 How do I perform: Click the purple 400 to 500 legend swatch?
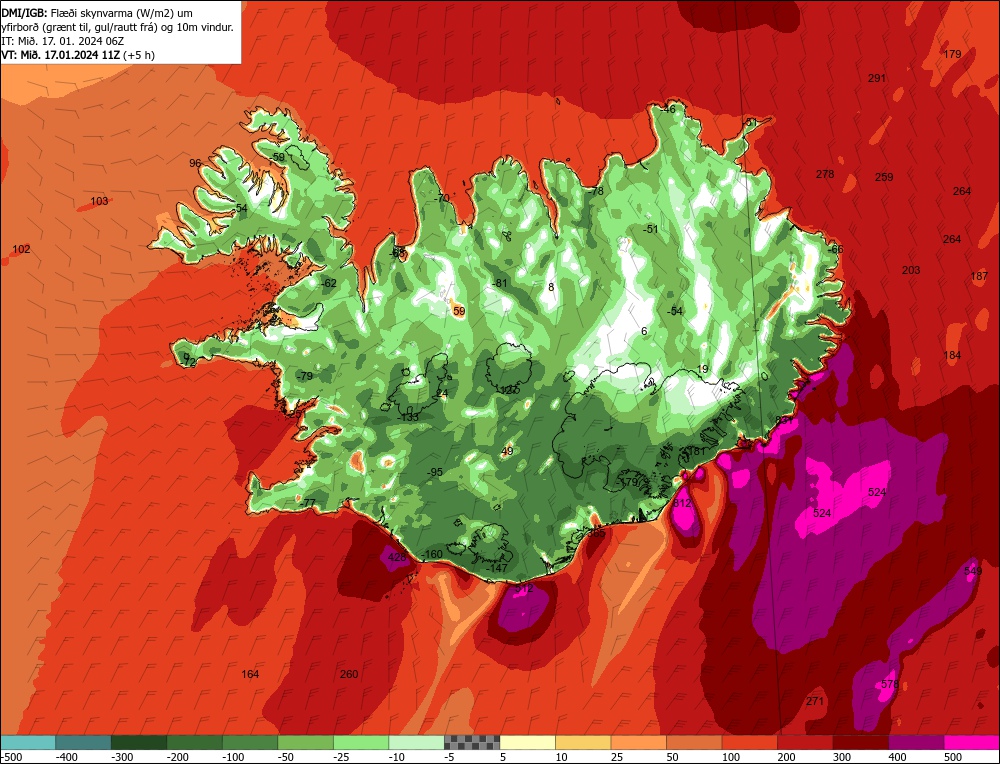pos(916,742)
